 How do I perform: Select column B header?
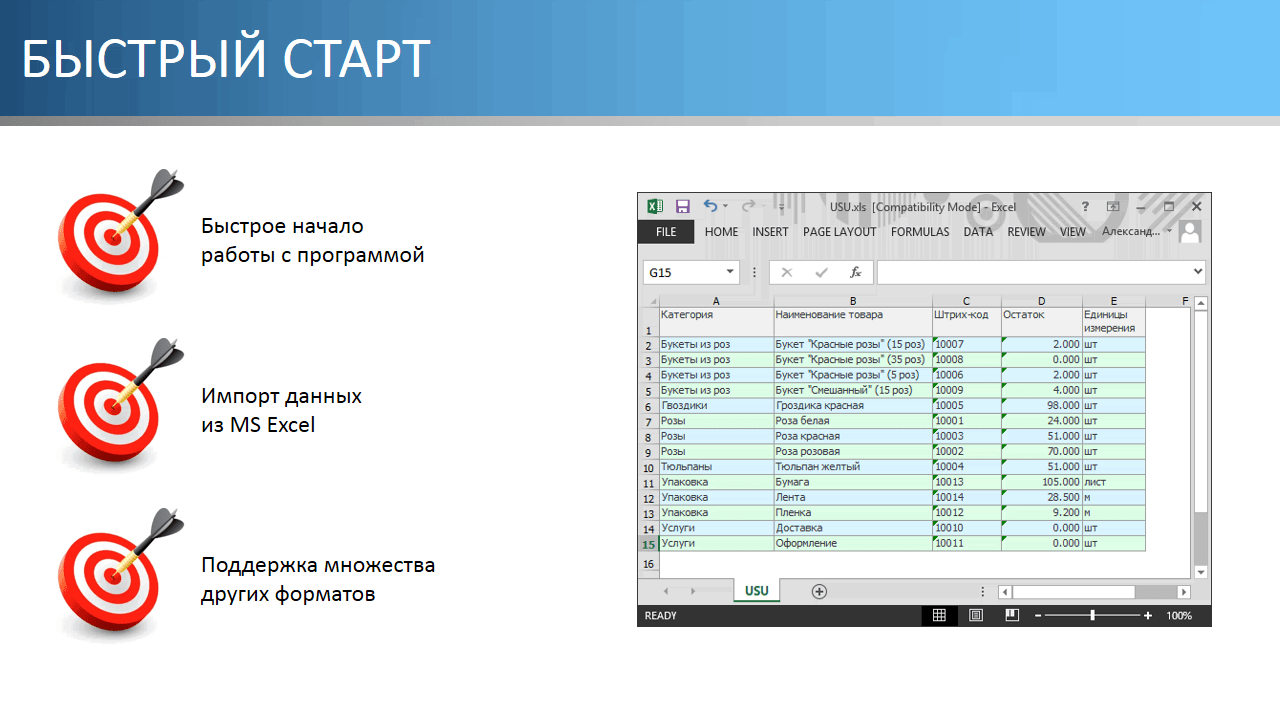point(853,301)
